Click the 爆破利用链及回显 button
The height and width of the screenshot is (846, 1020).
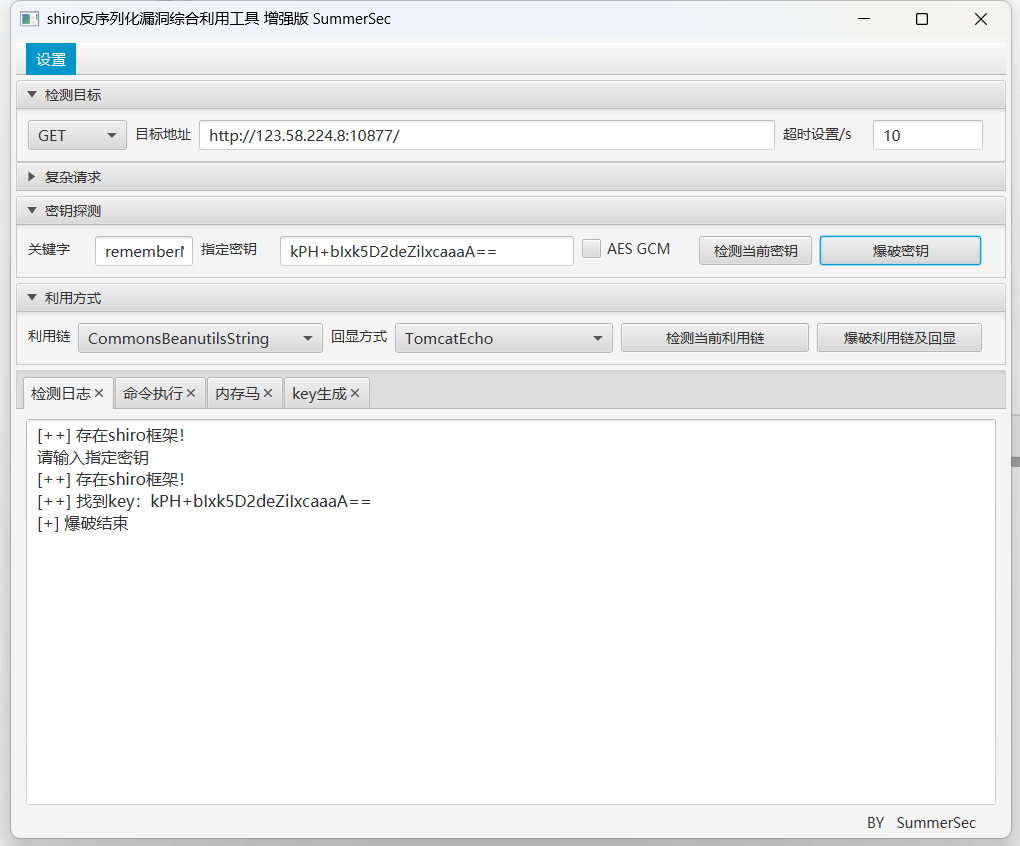tap(899, 337)
